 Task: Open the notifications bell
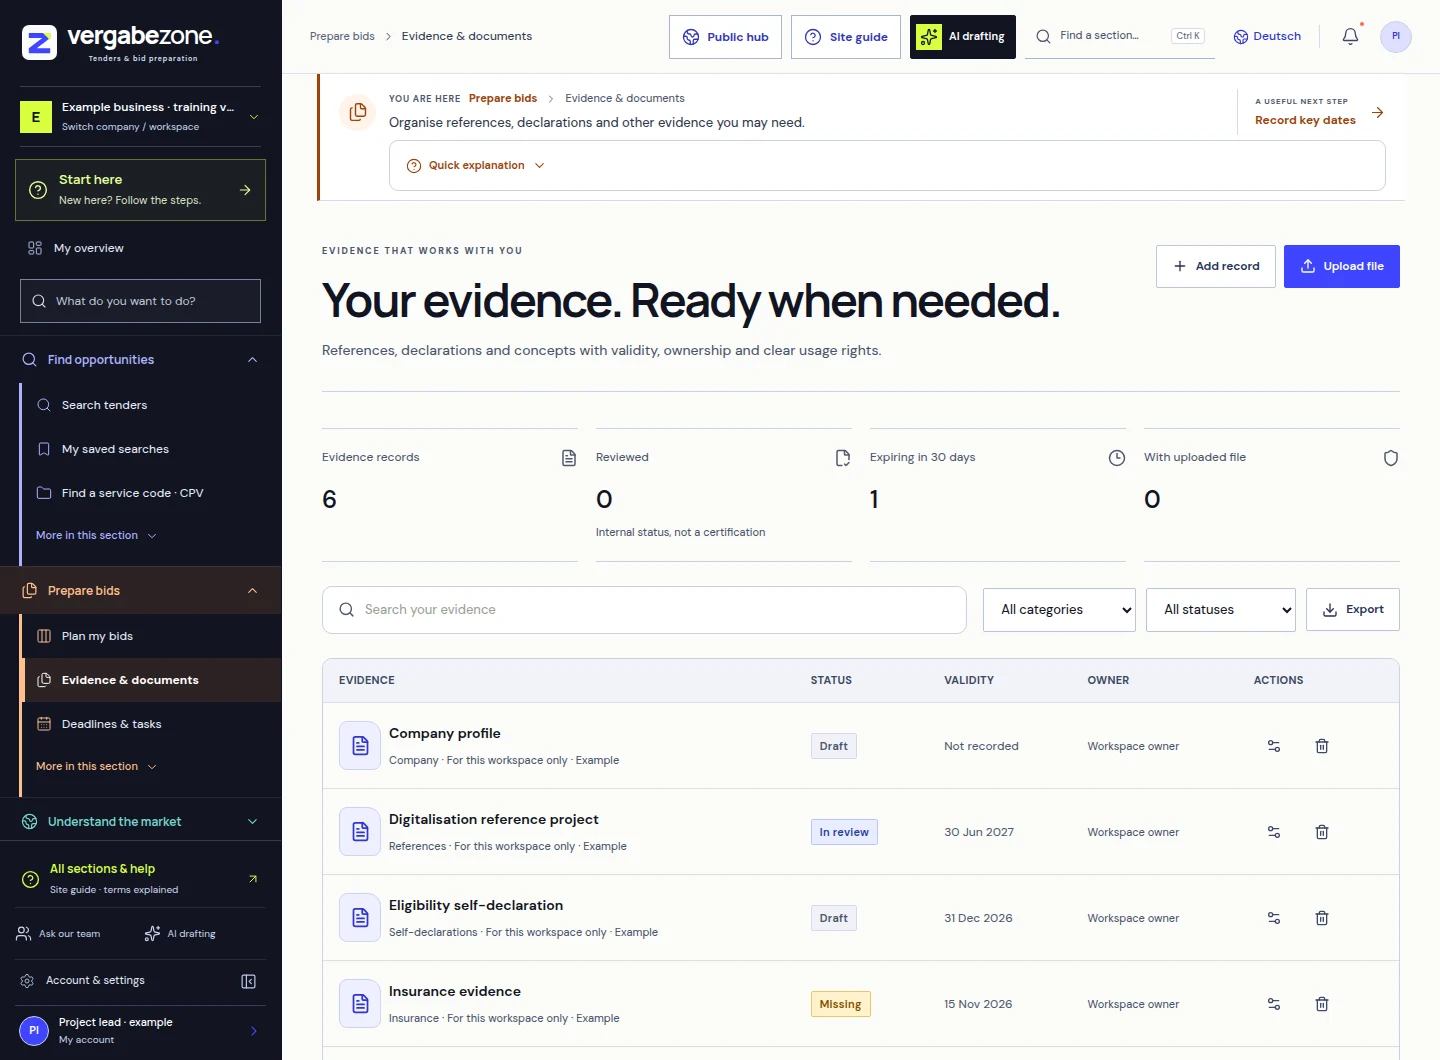[1350, 36]
